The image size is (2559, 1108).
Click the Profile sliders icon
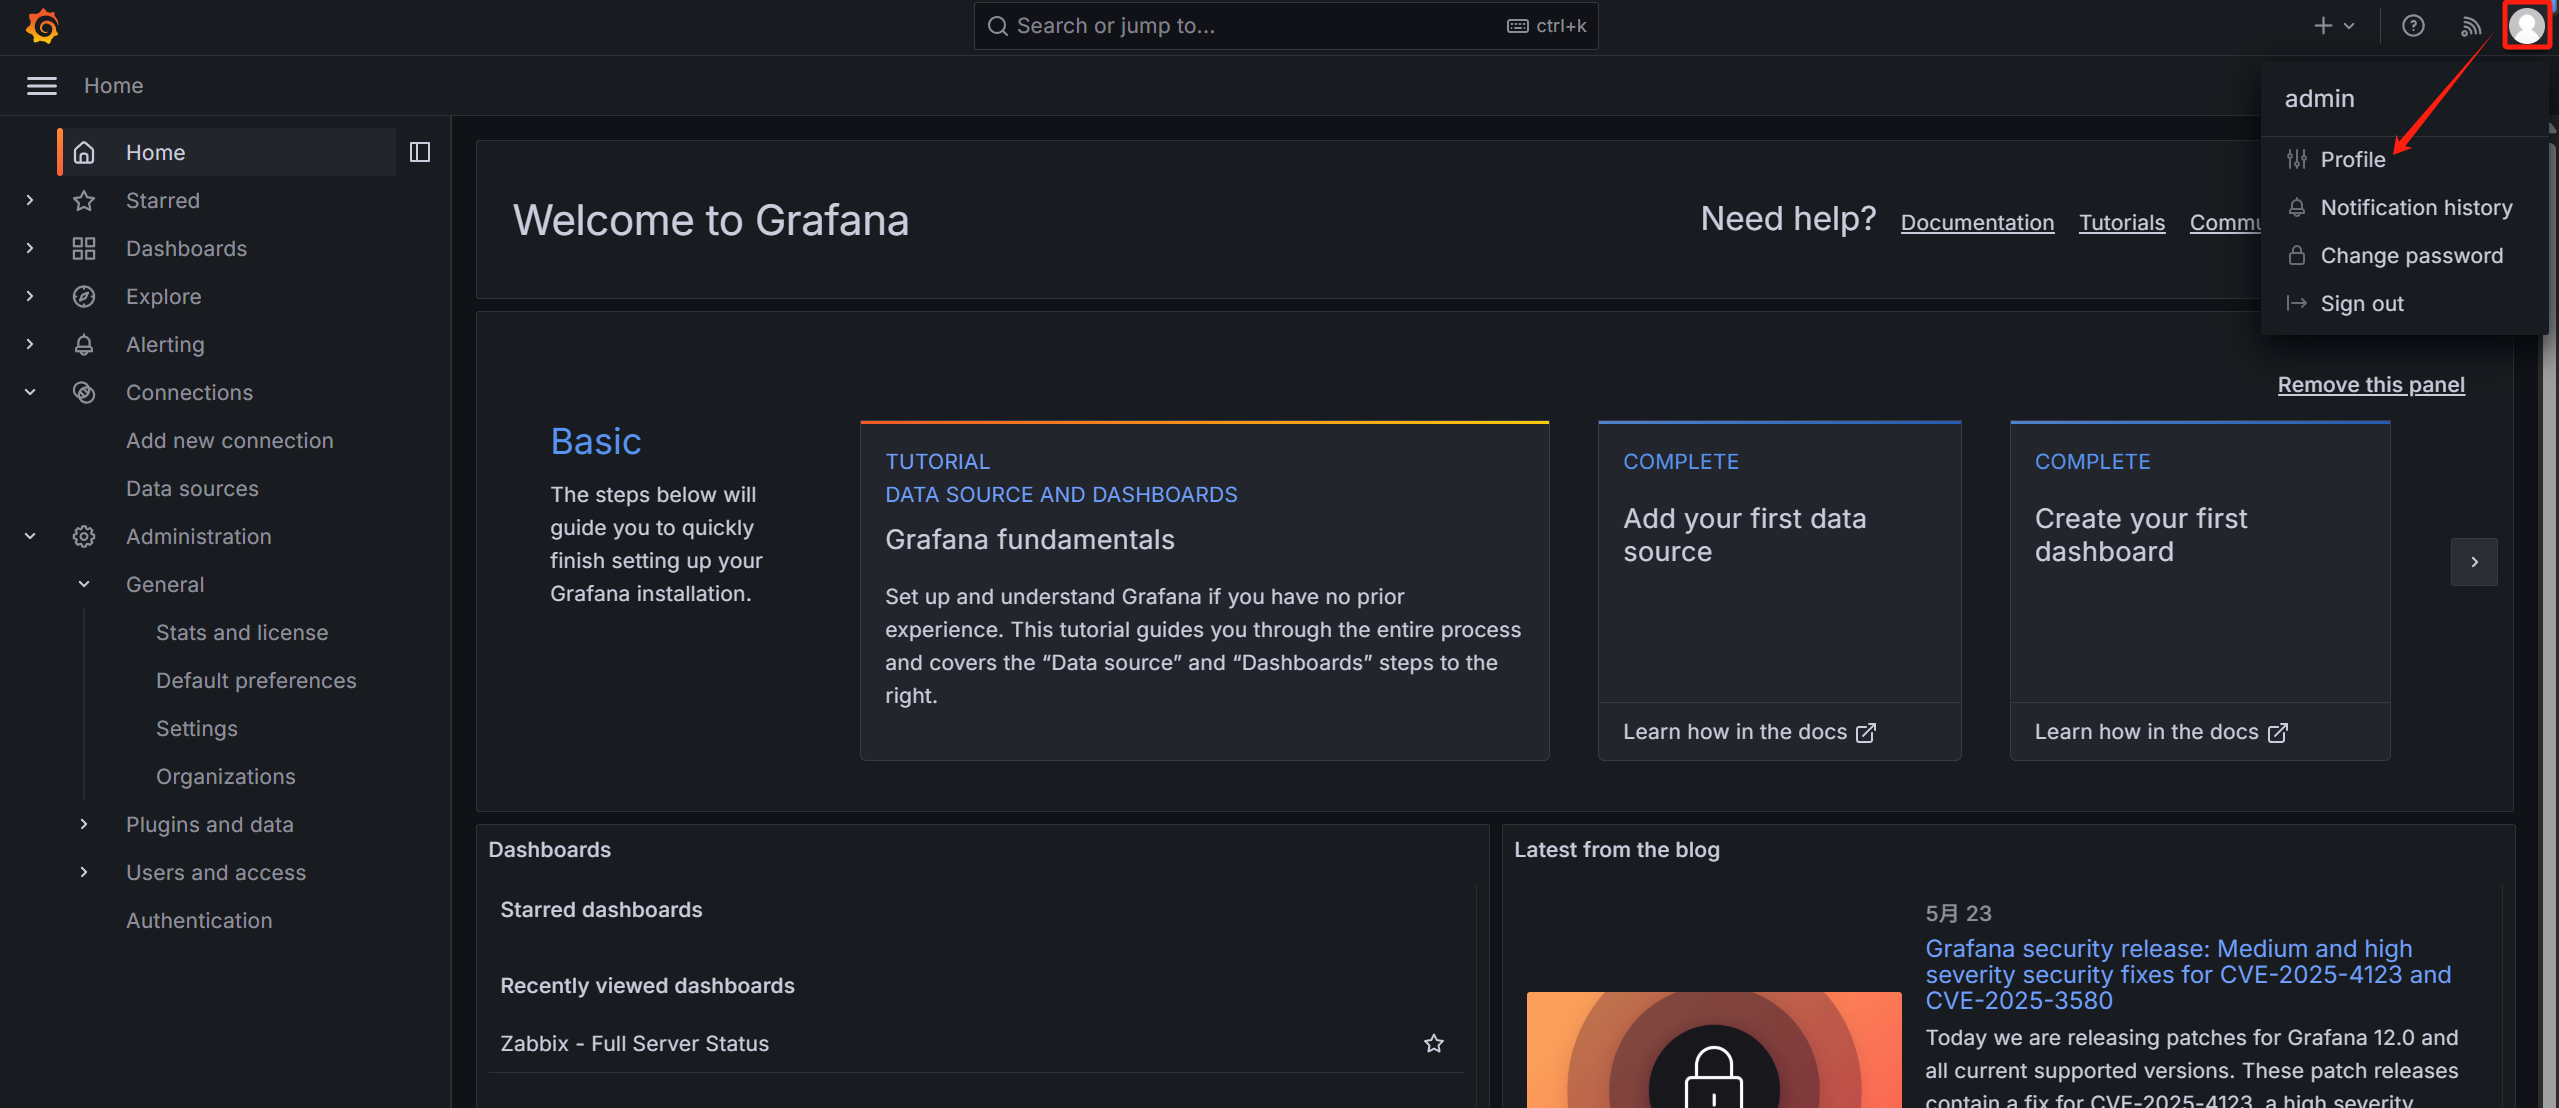(2297, 159)
